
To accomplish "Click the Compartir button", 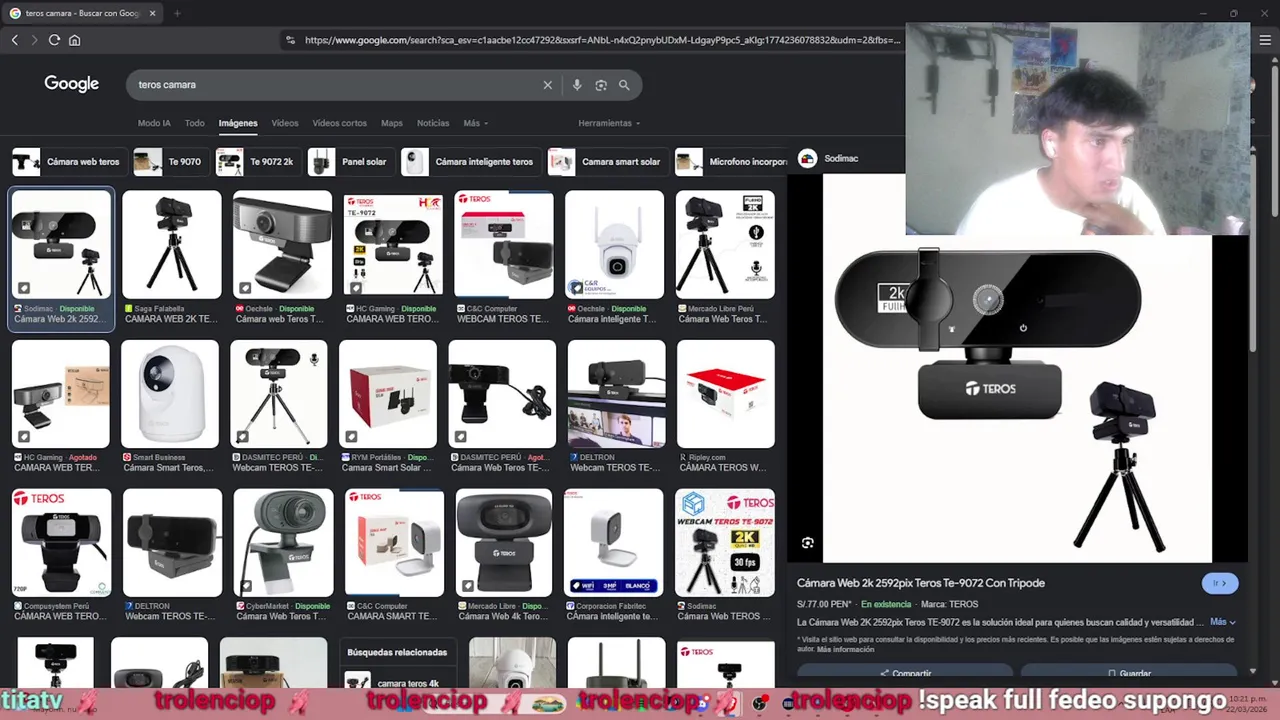I will (905, 673).
